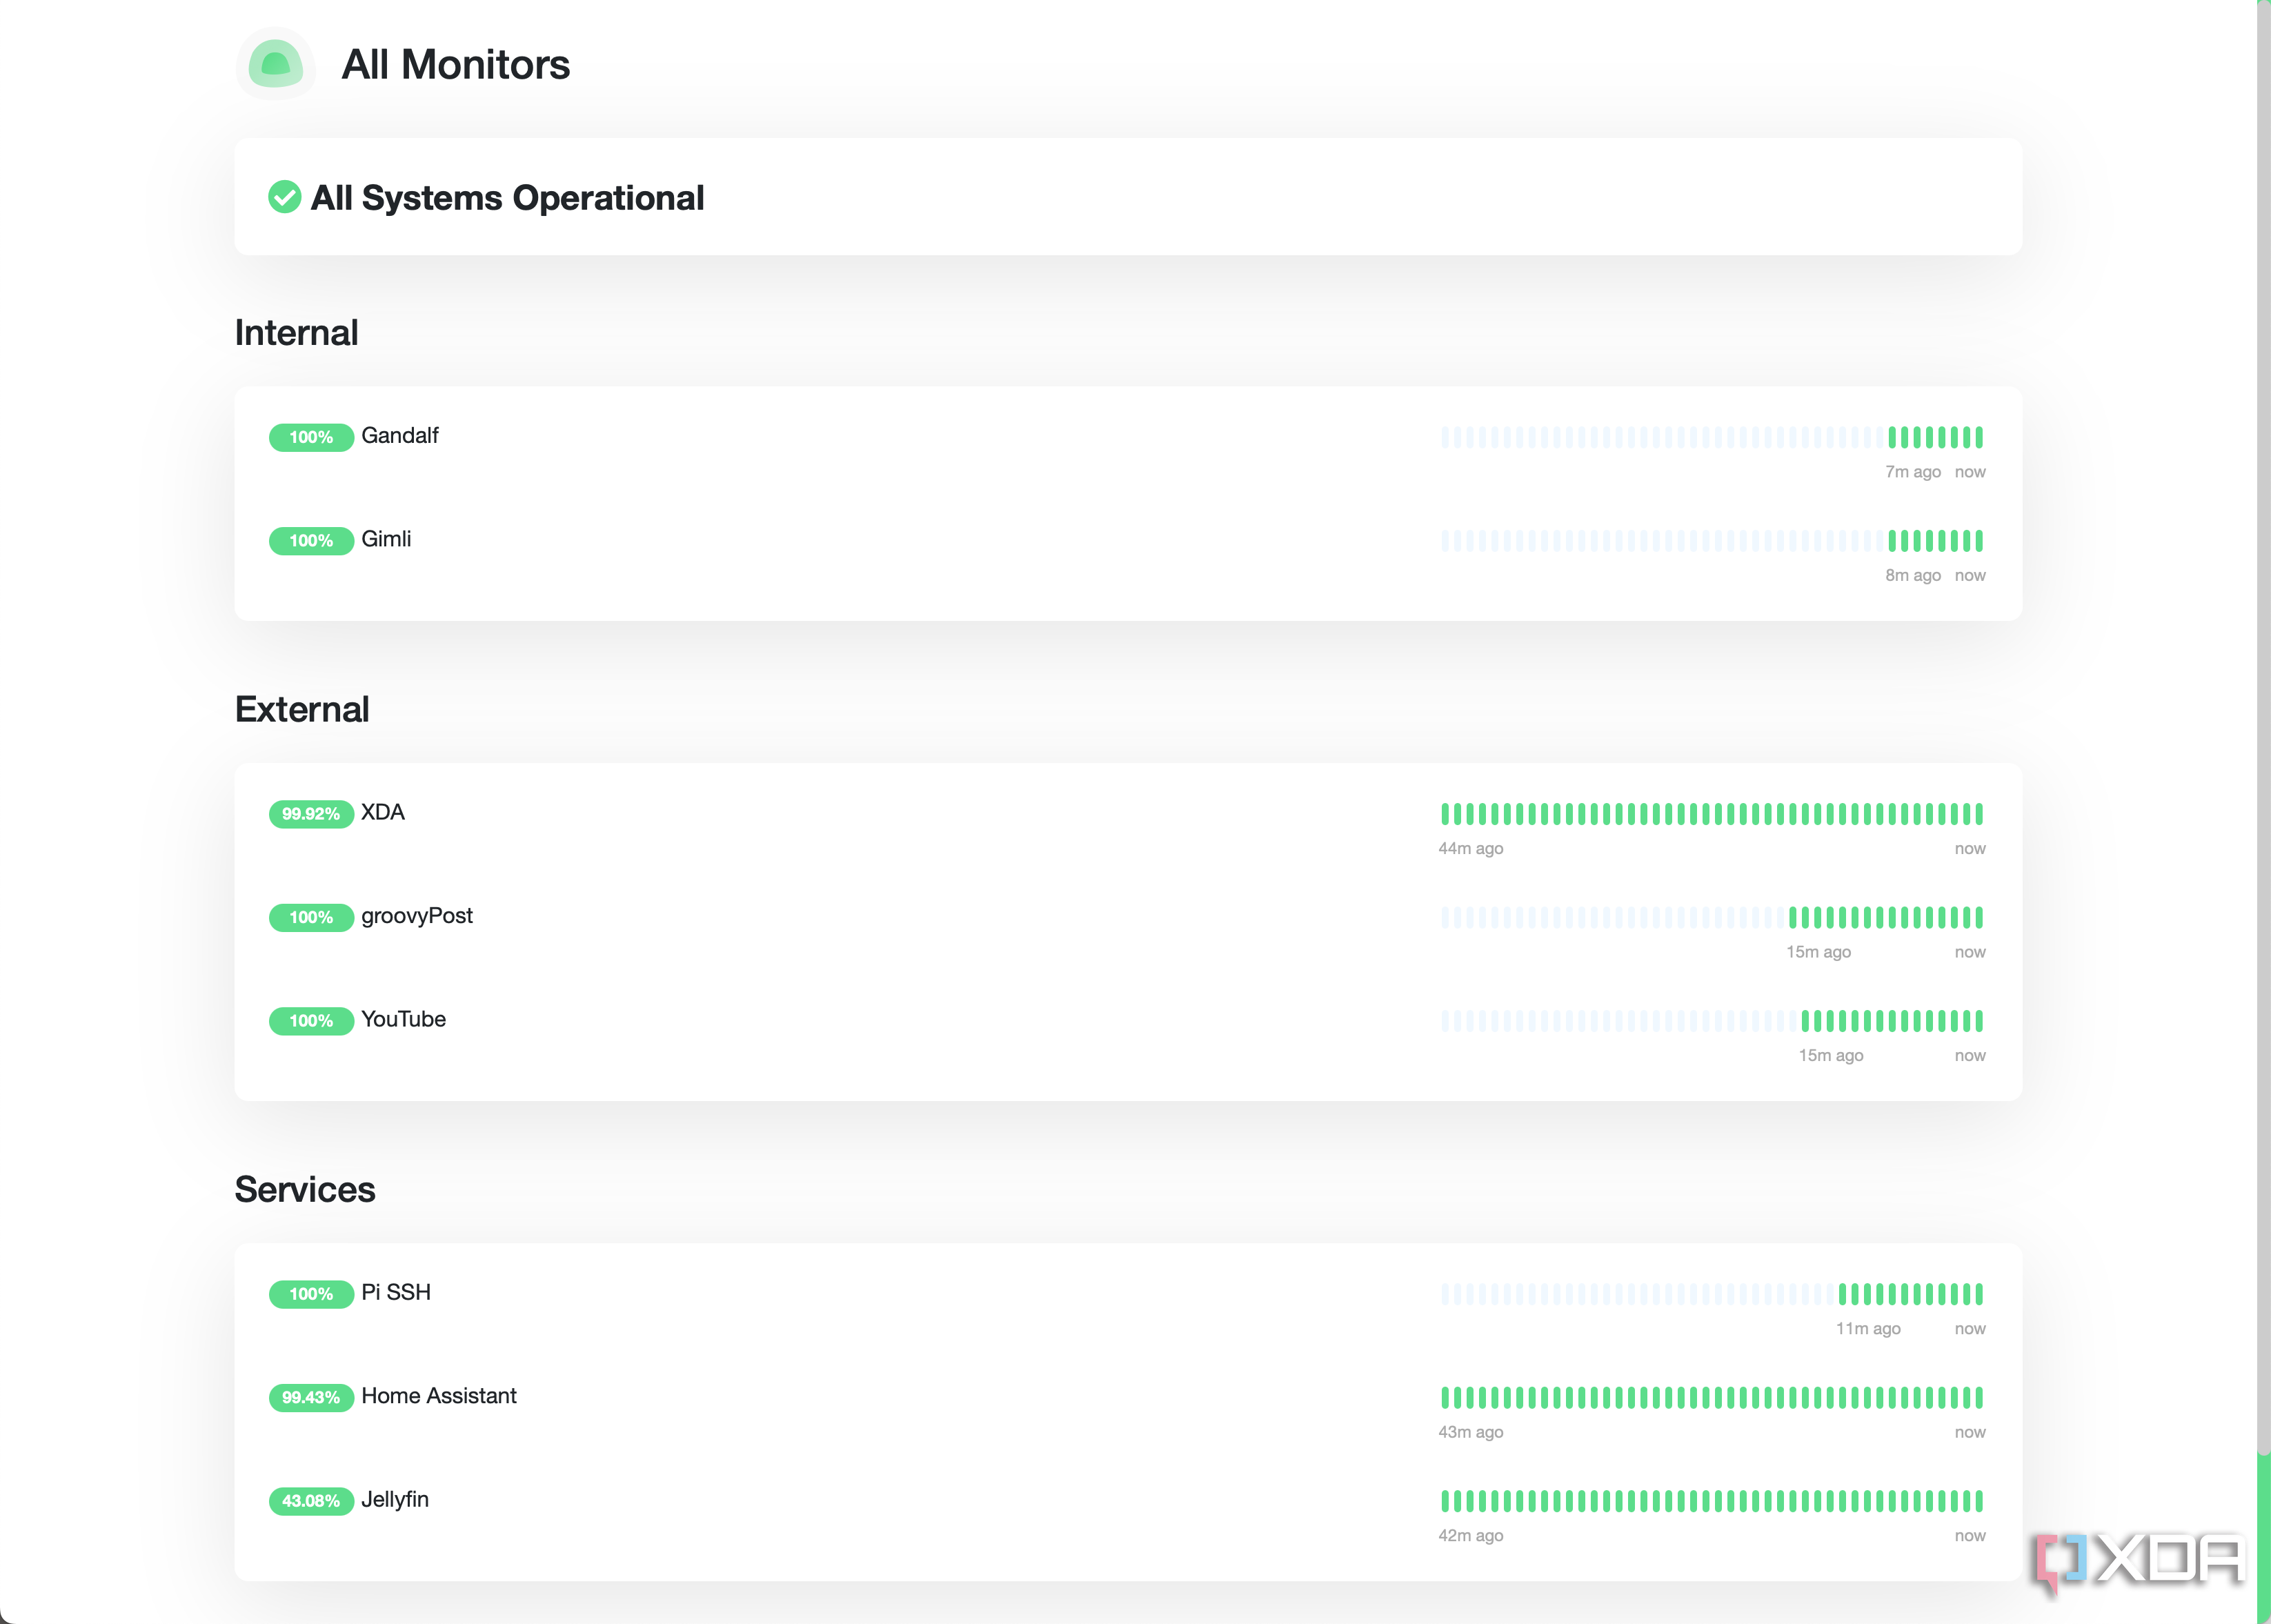Click the Jellyfin heartbeat bar

pos(1712,1501)
